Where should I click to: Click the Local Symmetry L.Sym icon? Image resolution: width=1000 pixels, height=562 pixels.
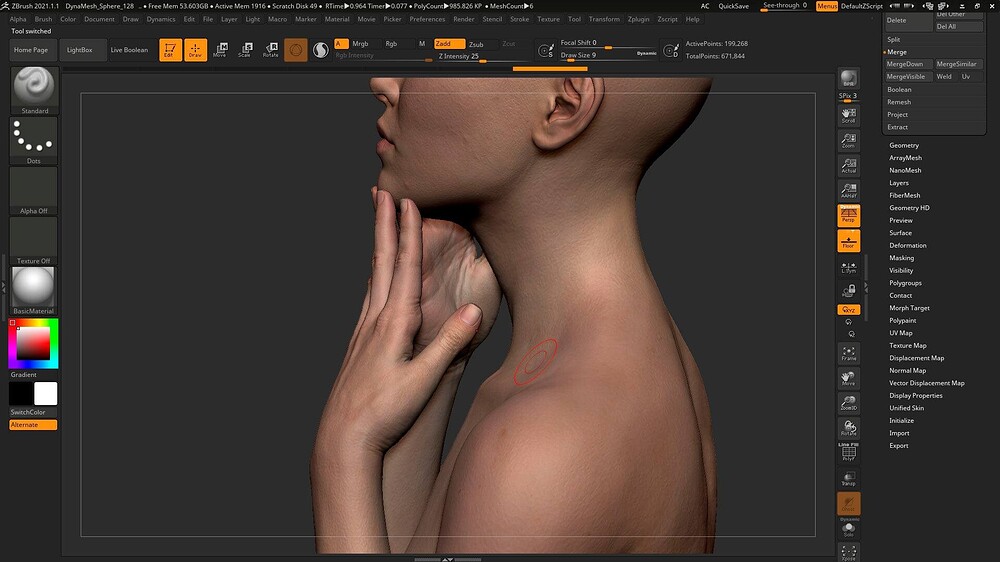click(x=848, y=267)
